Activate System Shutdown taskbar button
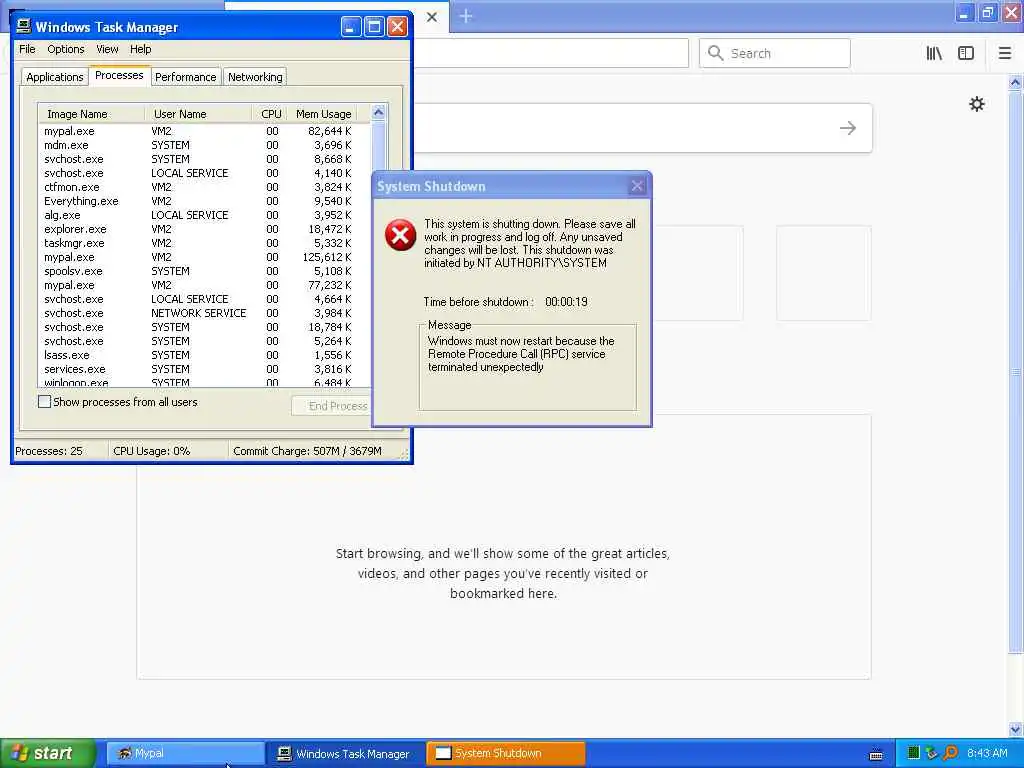This screenshot has height=768, width=1024. point(506,753)
